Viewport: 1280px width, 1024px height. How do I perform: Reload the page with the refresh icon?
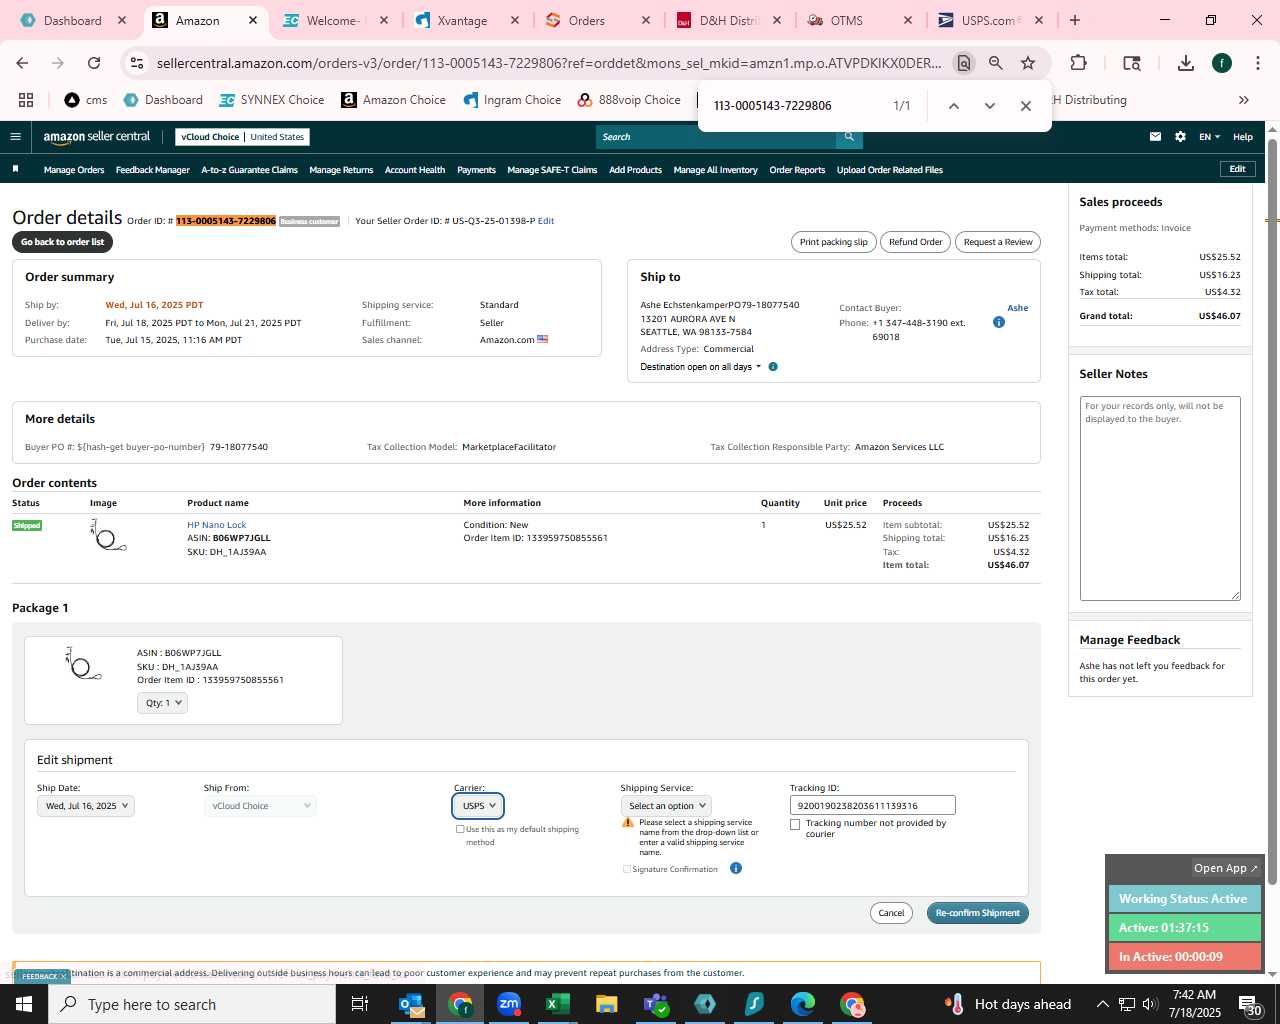(x=94, y=63)
